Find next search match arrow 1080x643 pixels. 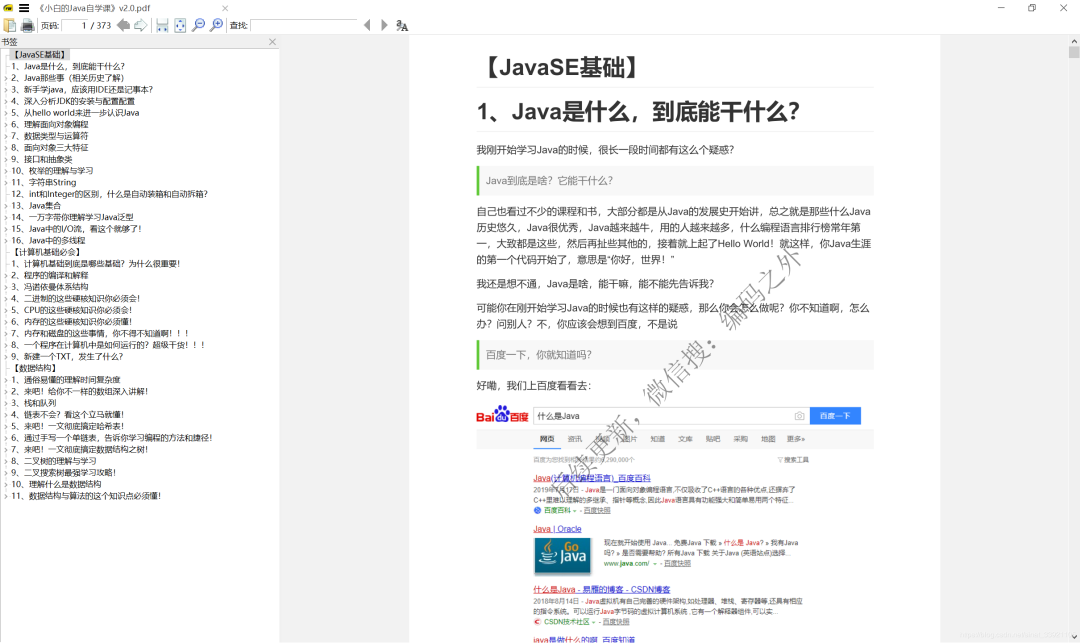pos(384,25)
